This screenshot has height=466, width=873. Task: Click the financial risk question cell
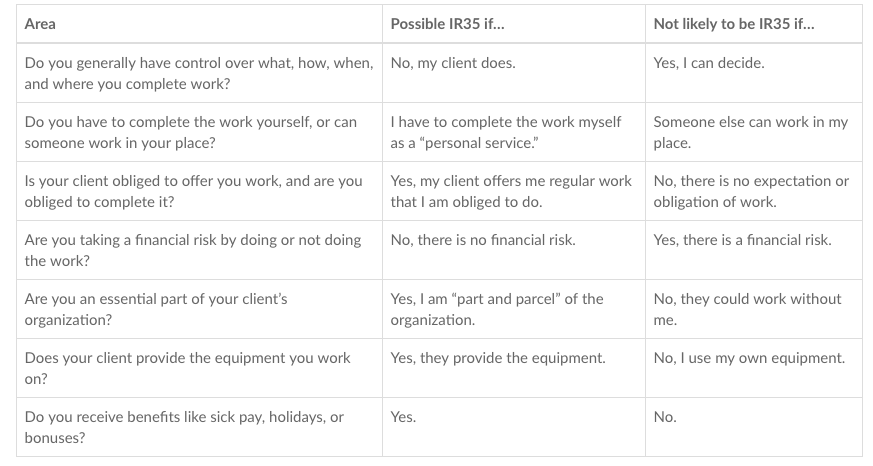pyautogui.click(x=199, y=250)
